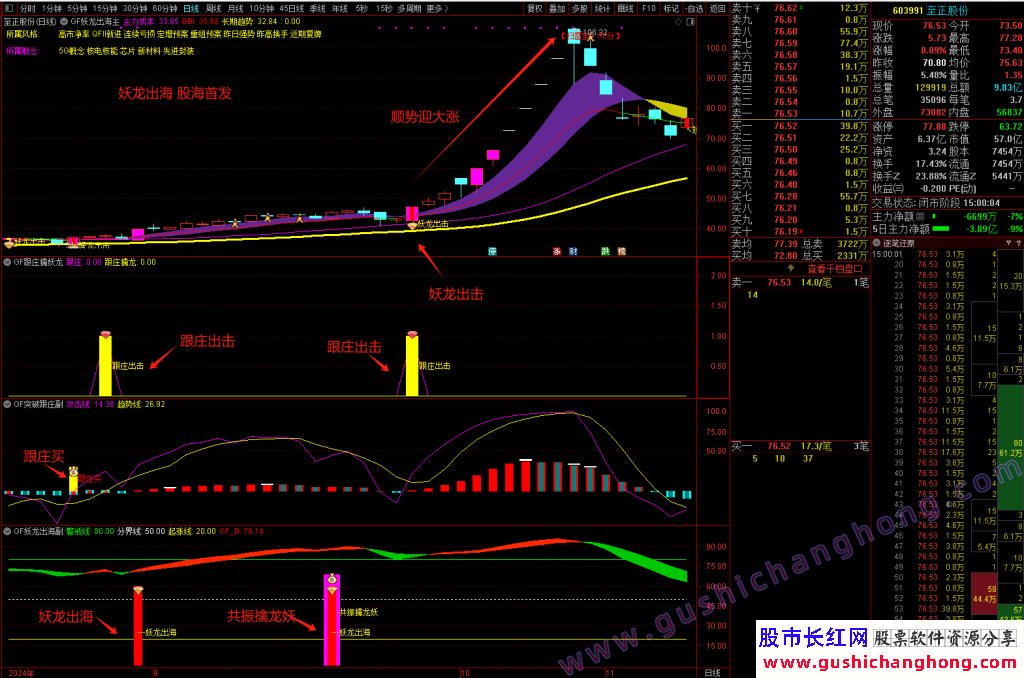Click the small icon next to 主力净额
This screenshot has height=678, width=1024.
point(920,216)
